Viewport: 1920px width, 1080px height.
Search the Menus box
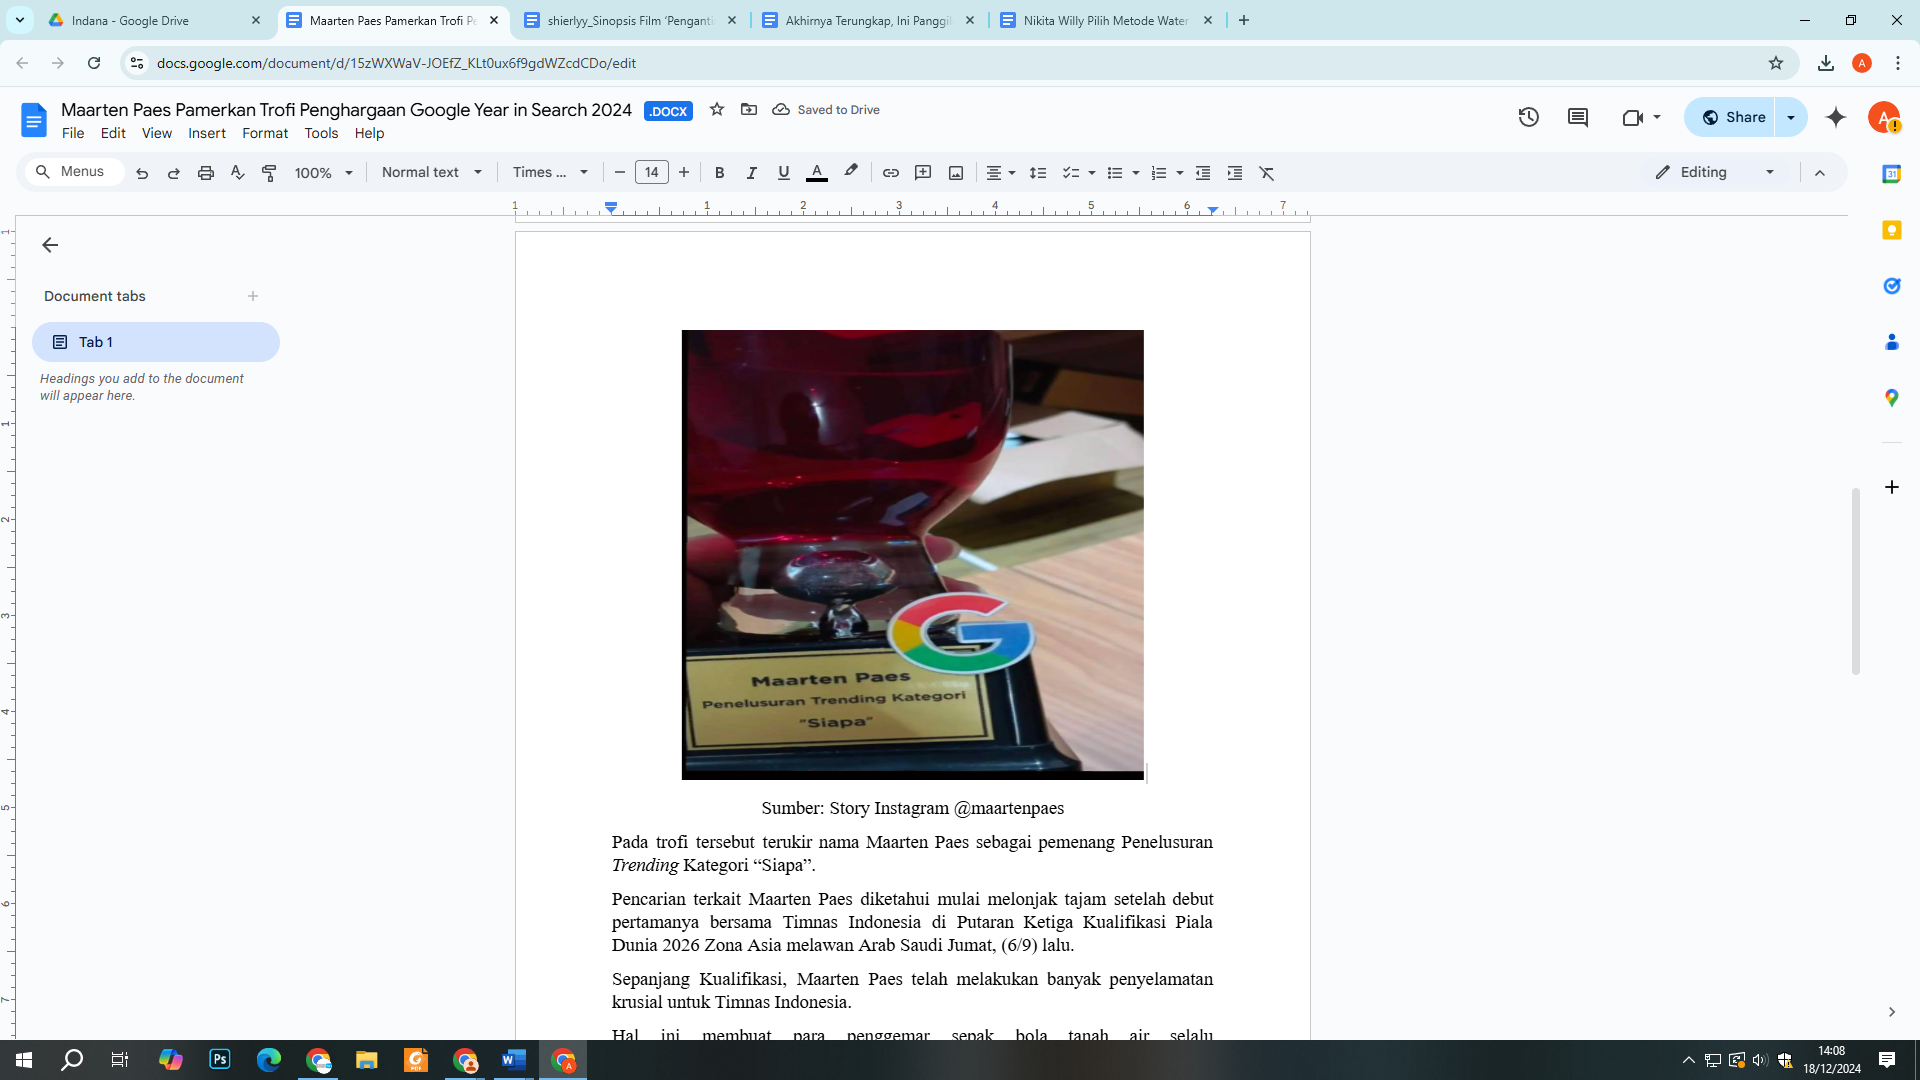[75, 172]
